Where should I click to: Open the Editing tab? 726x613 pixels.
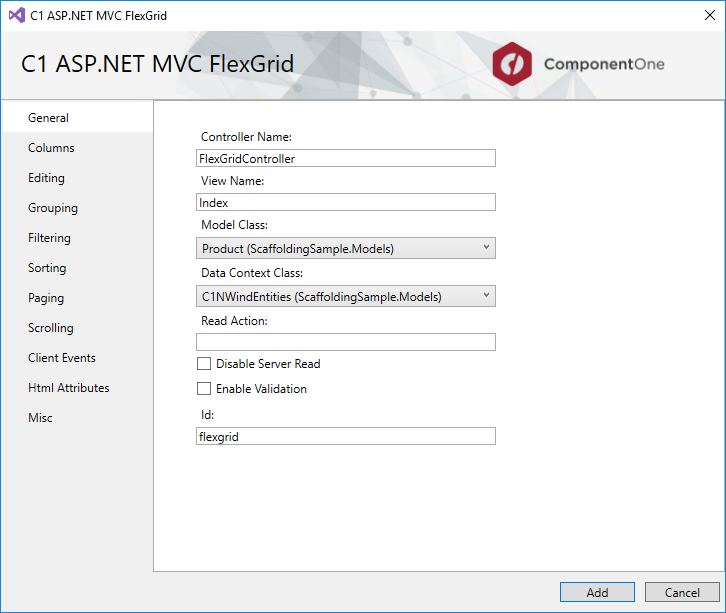tap(46, 178)
